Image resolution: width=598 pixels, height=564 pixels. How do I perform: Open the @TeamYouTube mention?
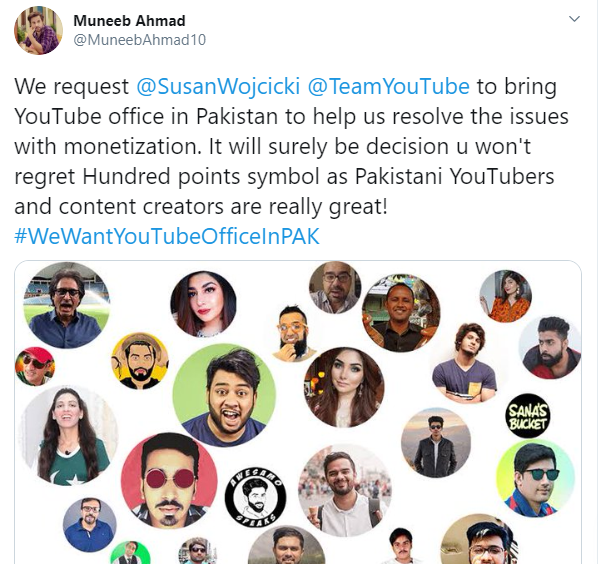(388, 87)
